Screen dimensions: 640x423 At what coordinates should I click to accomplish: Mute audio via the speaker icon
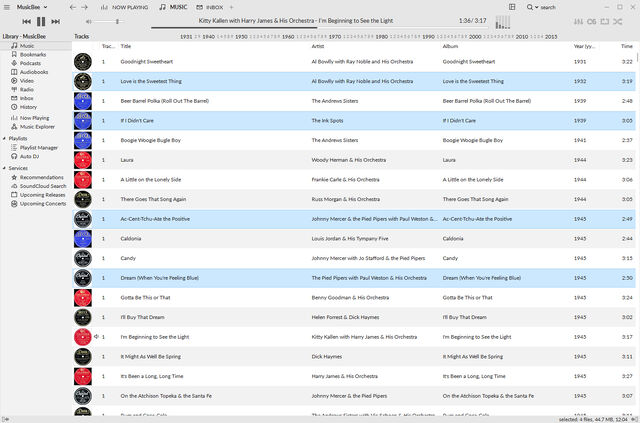click(89, 21)
